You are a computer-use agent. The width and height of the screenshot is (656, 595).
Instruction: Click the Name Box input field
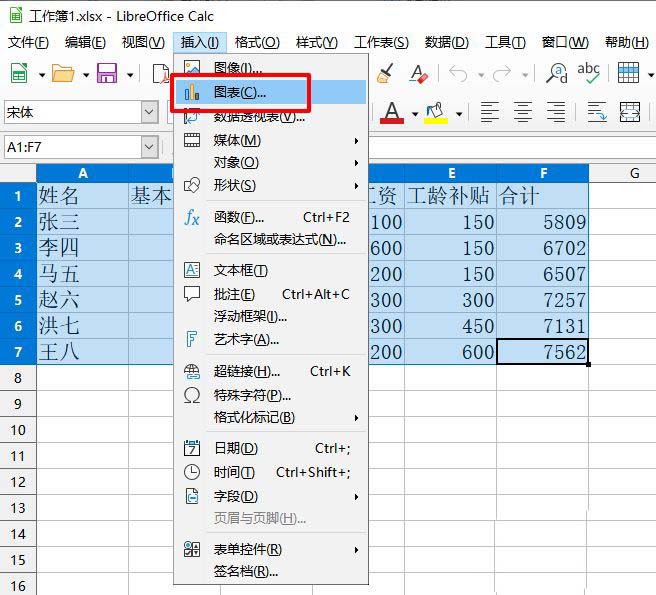tap(73, 147)
